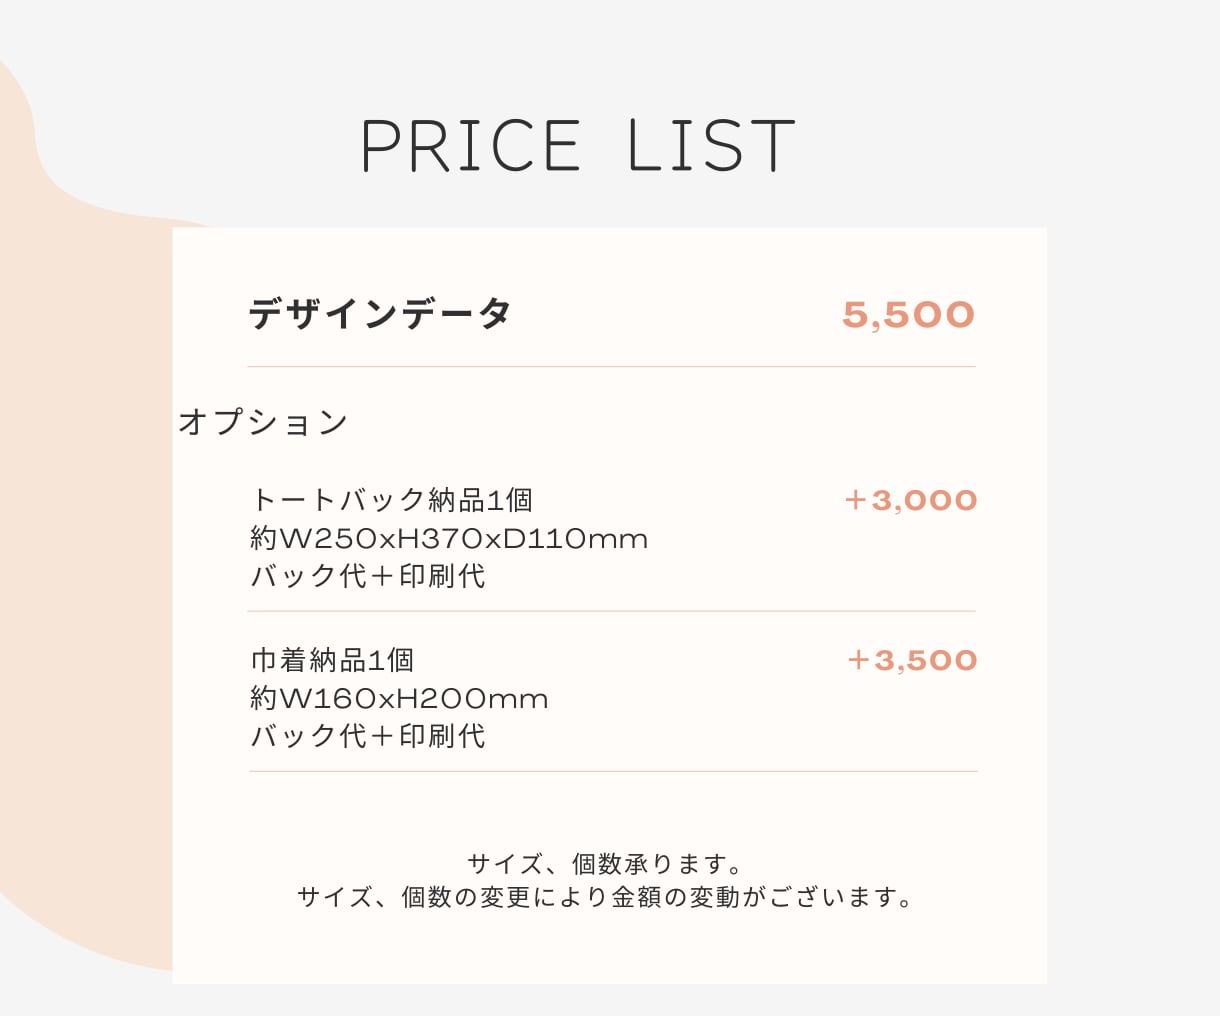Click the サイズ、個数承ります。 note
This screenshot has height=1016, width=1220.
pyautogui.click(x=606, y=863)
